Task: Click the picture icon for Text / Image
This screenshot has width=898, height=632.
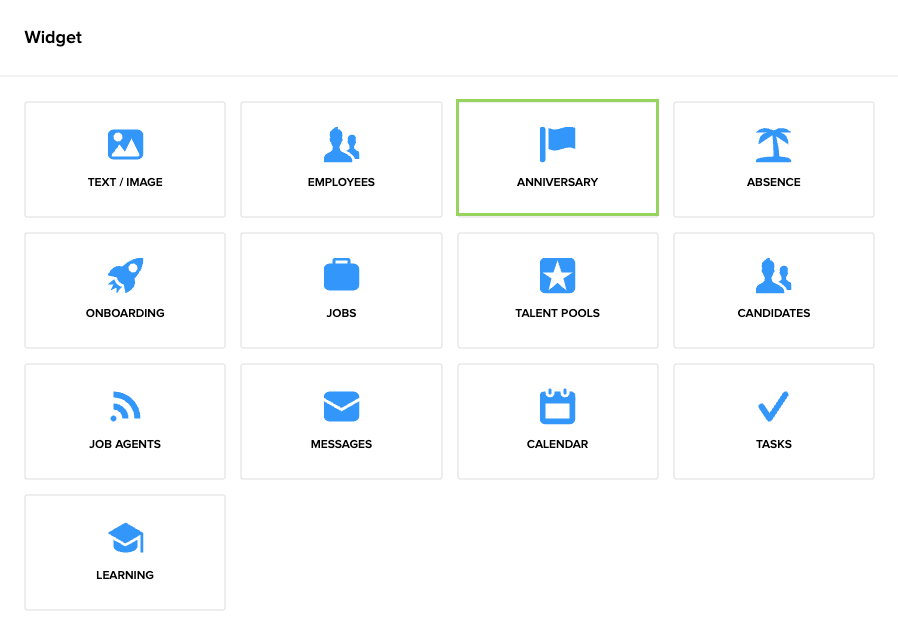Action: pyautogui.click(x=125, y=145)
